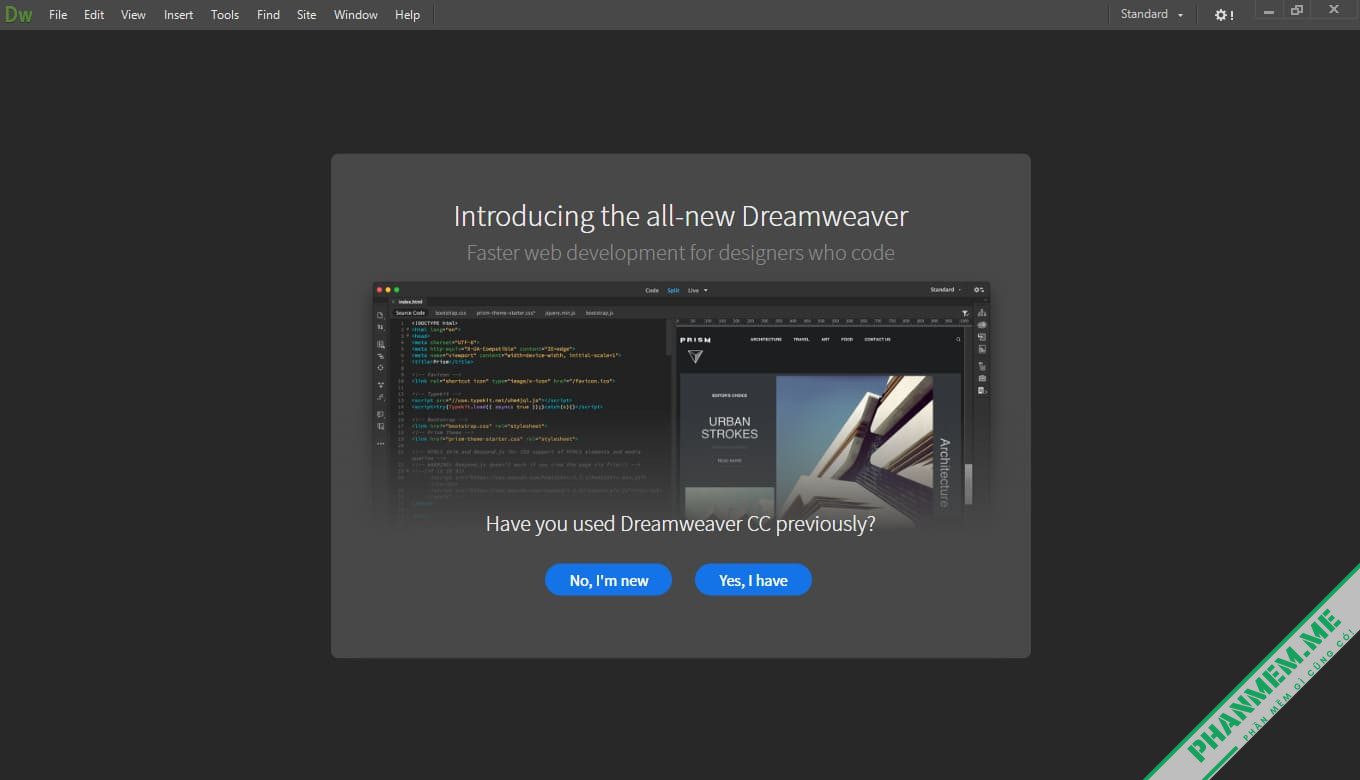Open the sync settings gear icon

pos(1224,15)
